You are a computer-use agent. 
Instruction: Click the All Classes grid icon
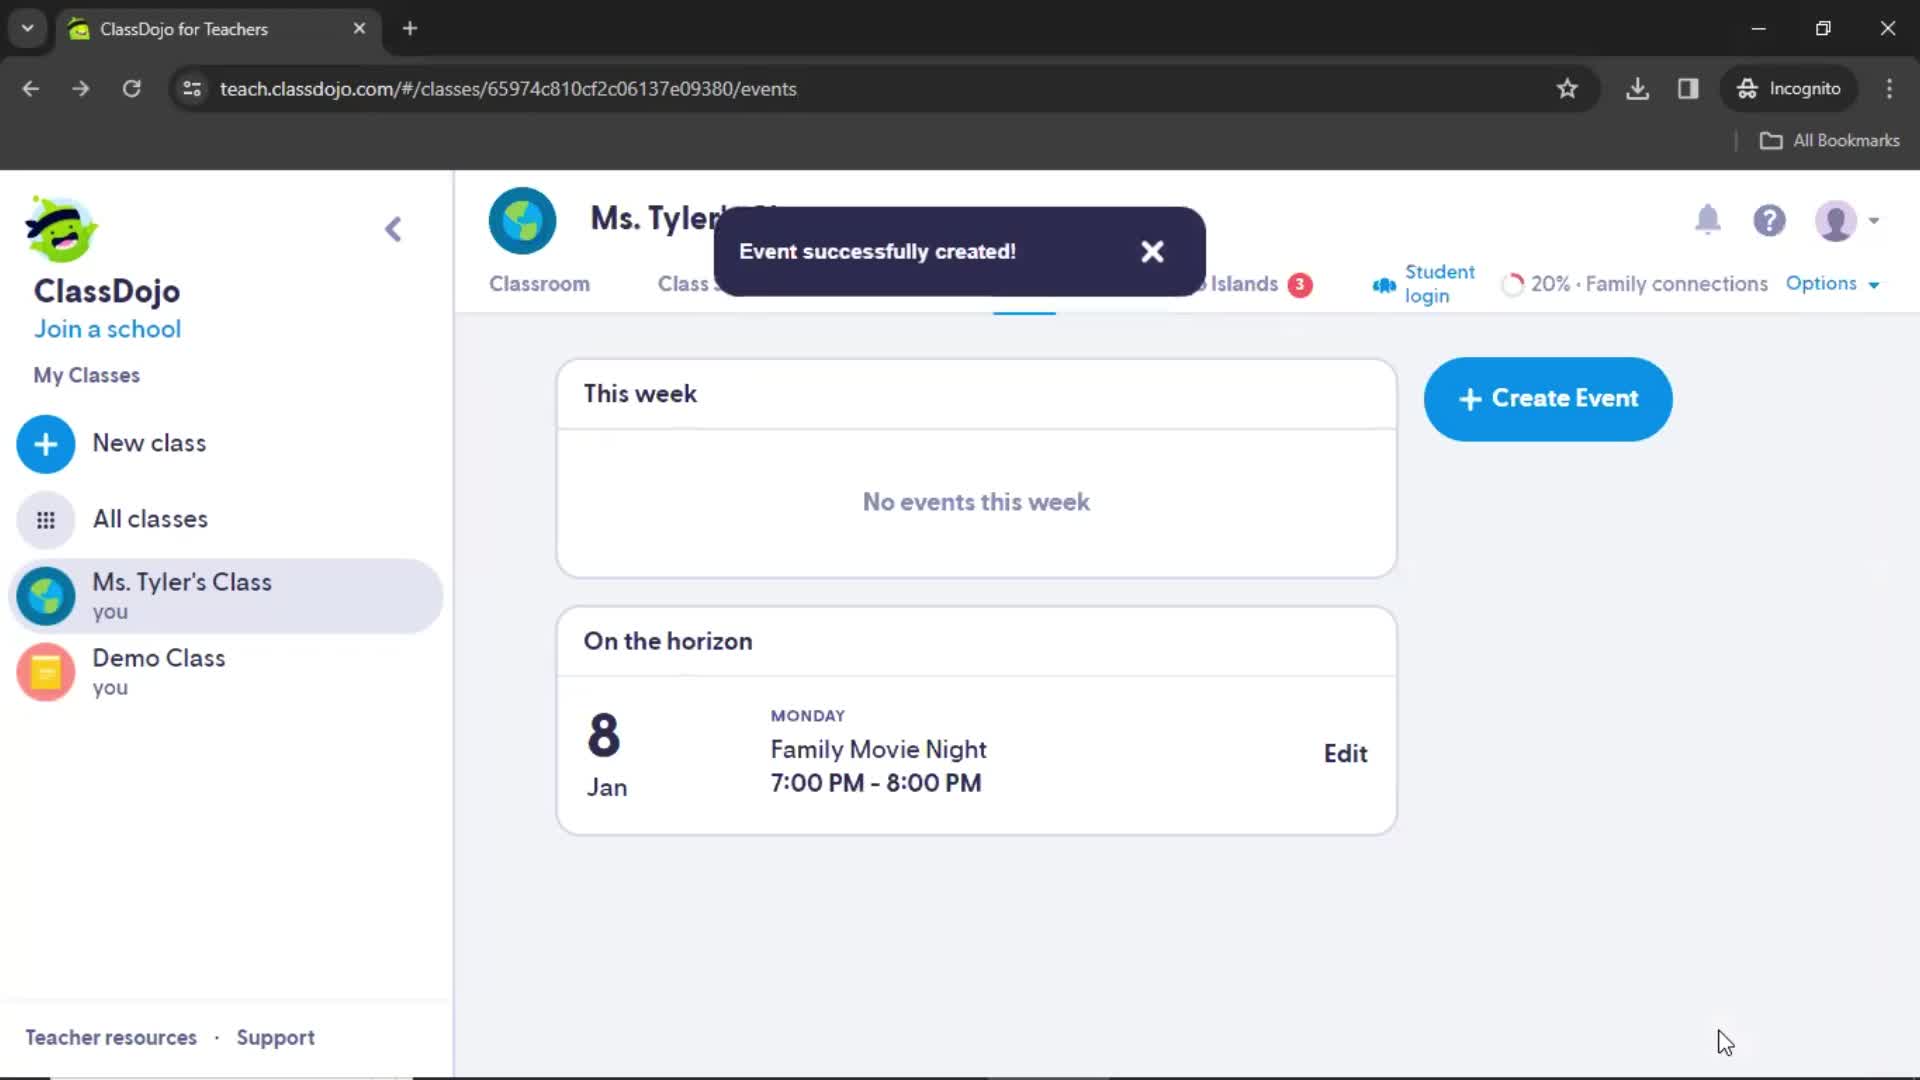pyautogui.click(x=45, y=518)
